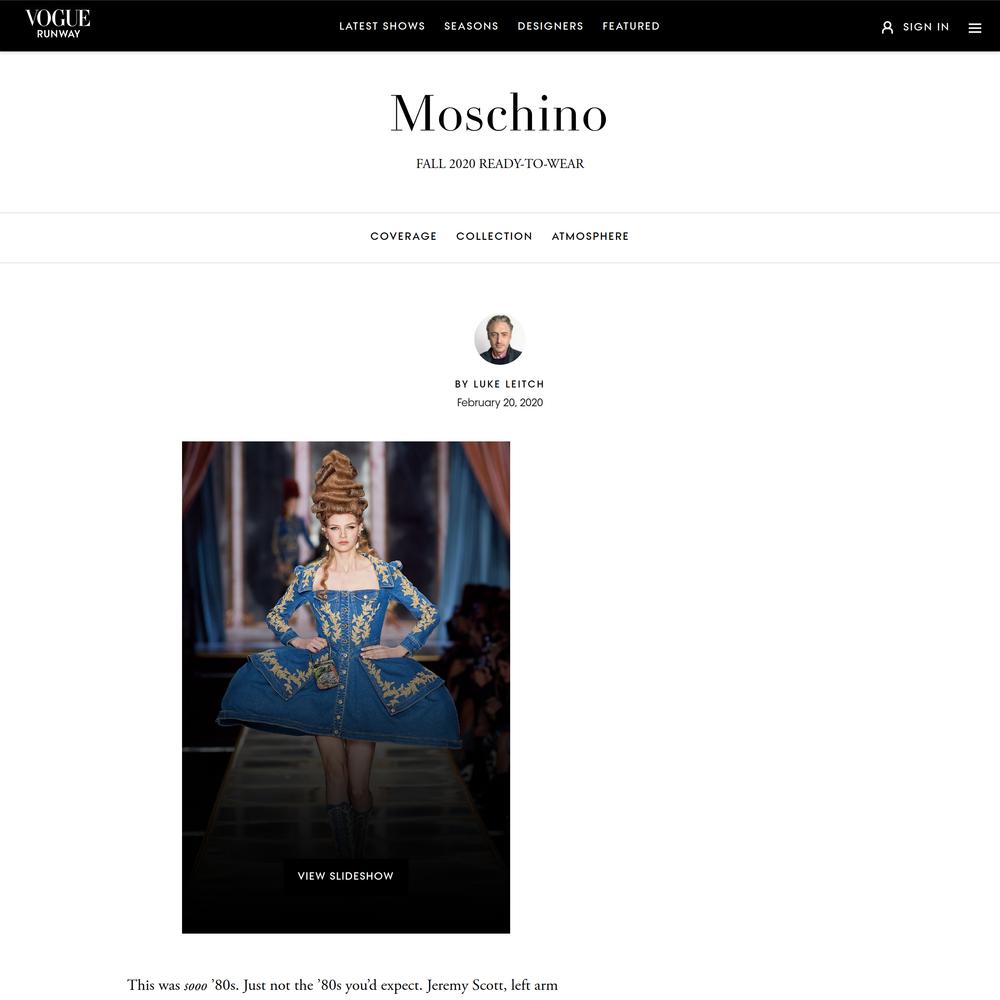Click the Vogue Runway logo
This screenshot has height=1000, width=1000.
[x=57, y=24]
